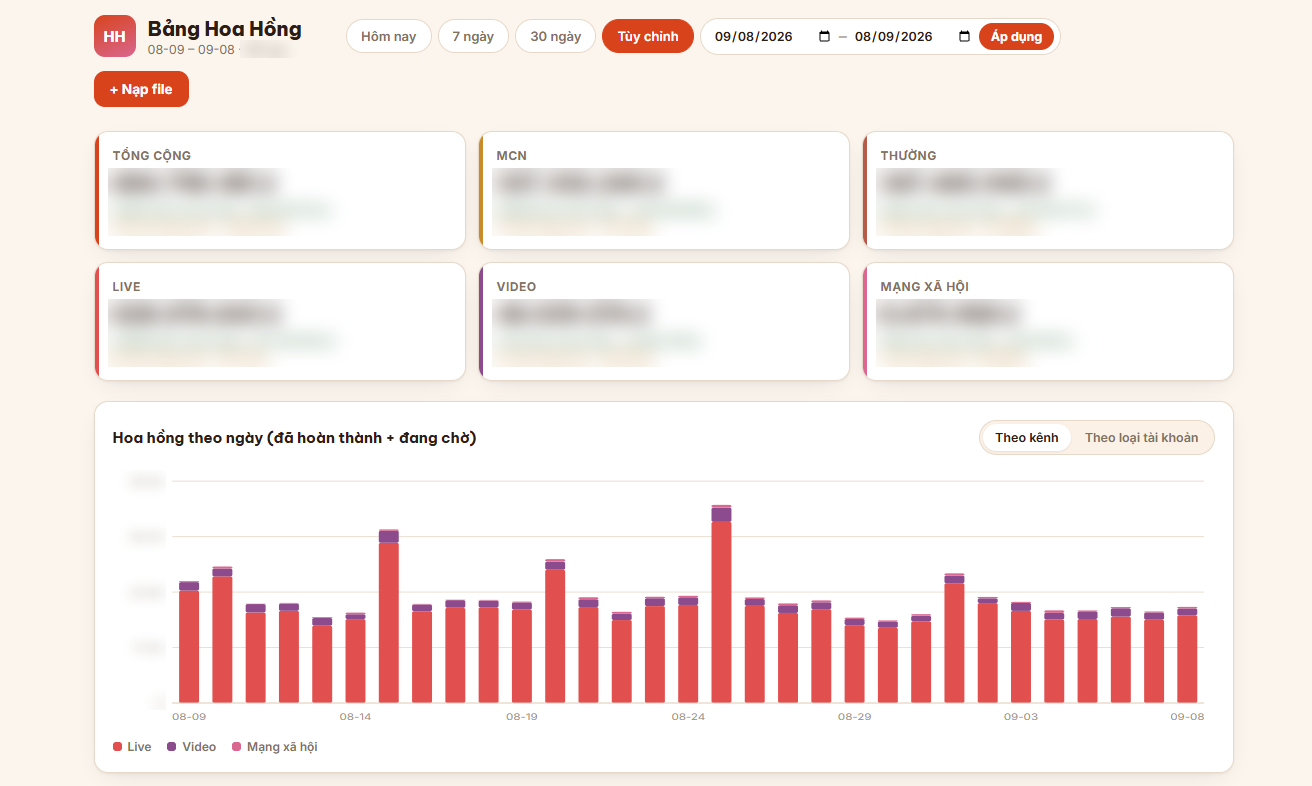Image resolution: width=1312 pixels, height=786 pixels.
Task: Toggle the Live series in chart legend
Action: [132, 747]
